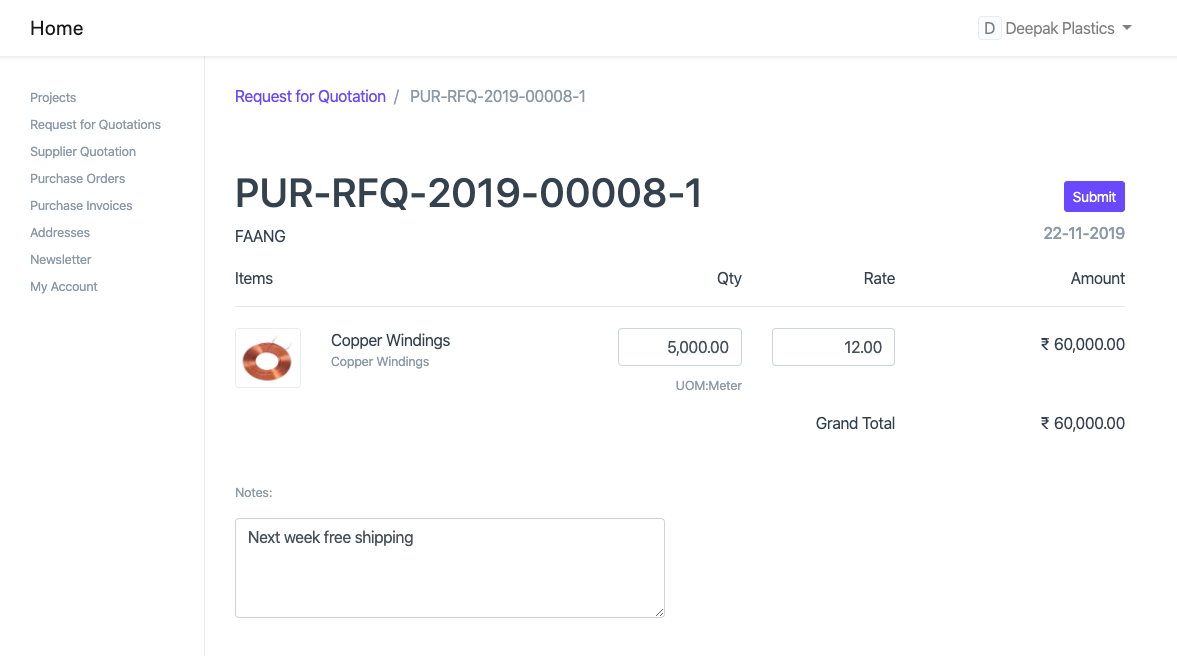This screenshot has width=1177, height=656.
Task: Focus the Rate input field showing 12.00
Action: (833, 347)
